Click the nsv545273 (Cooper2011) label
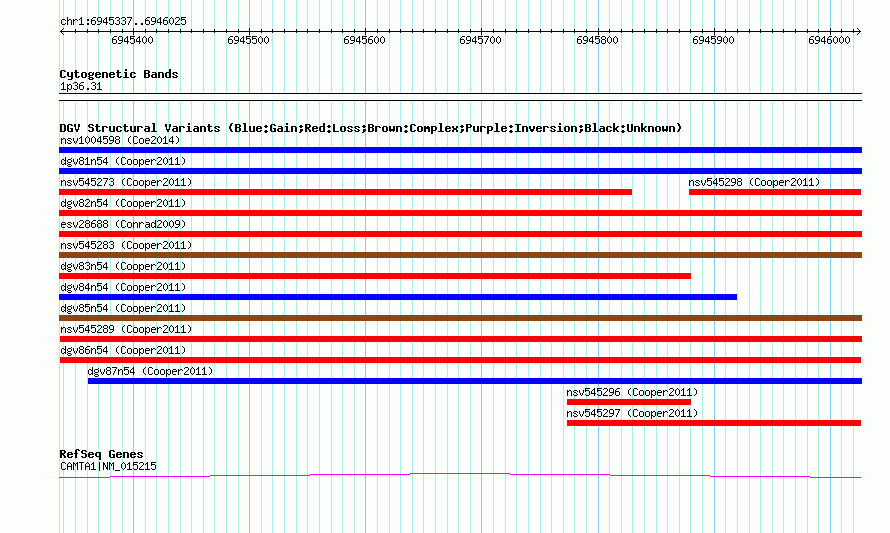 click(126, 182)
